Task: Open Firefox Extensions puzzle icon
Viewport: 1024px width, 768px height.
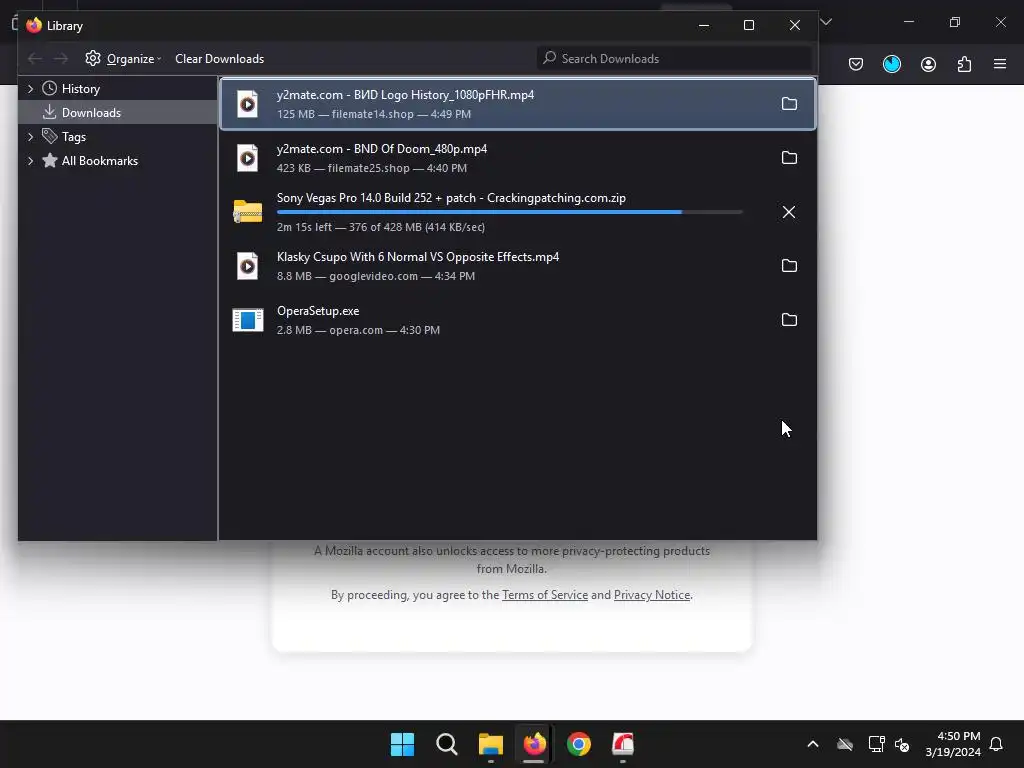Action: point(964,64)
